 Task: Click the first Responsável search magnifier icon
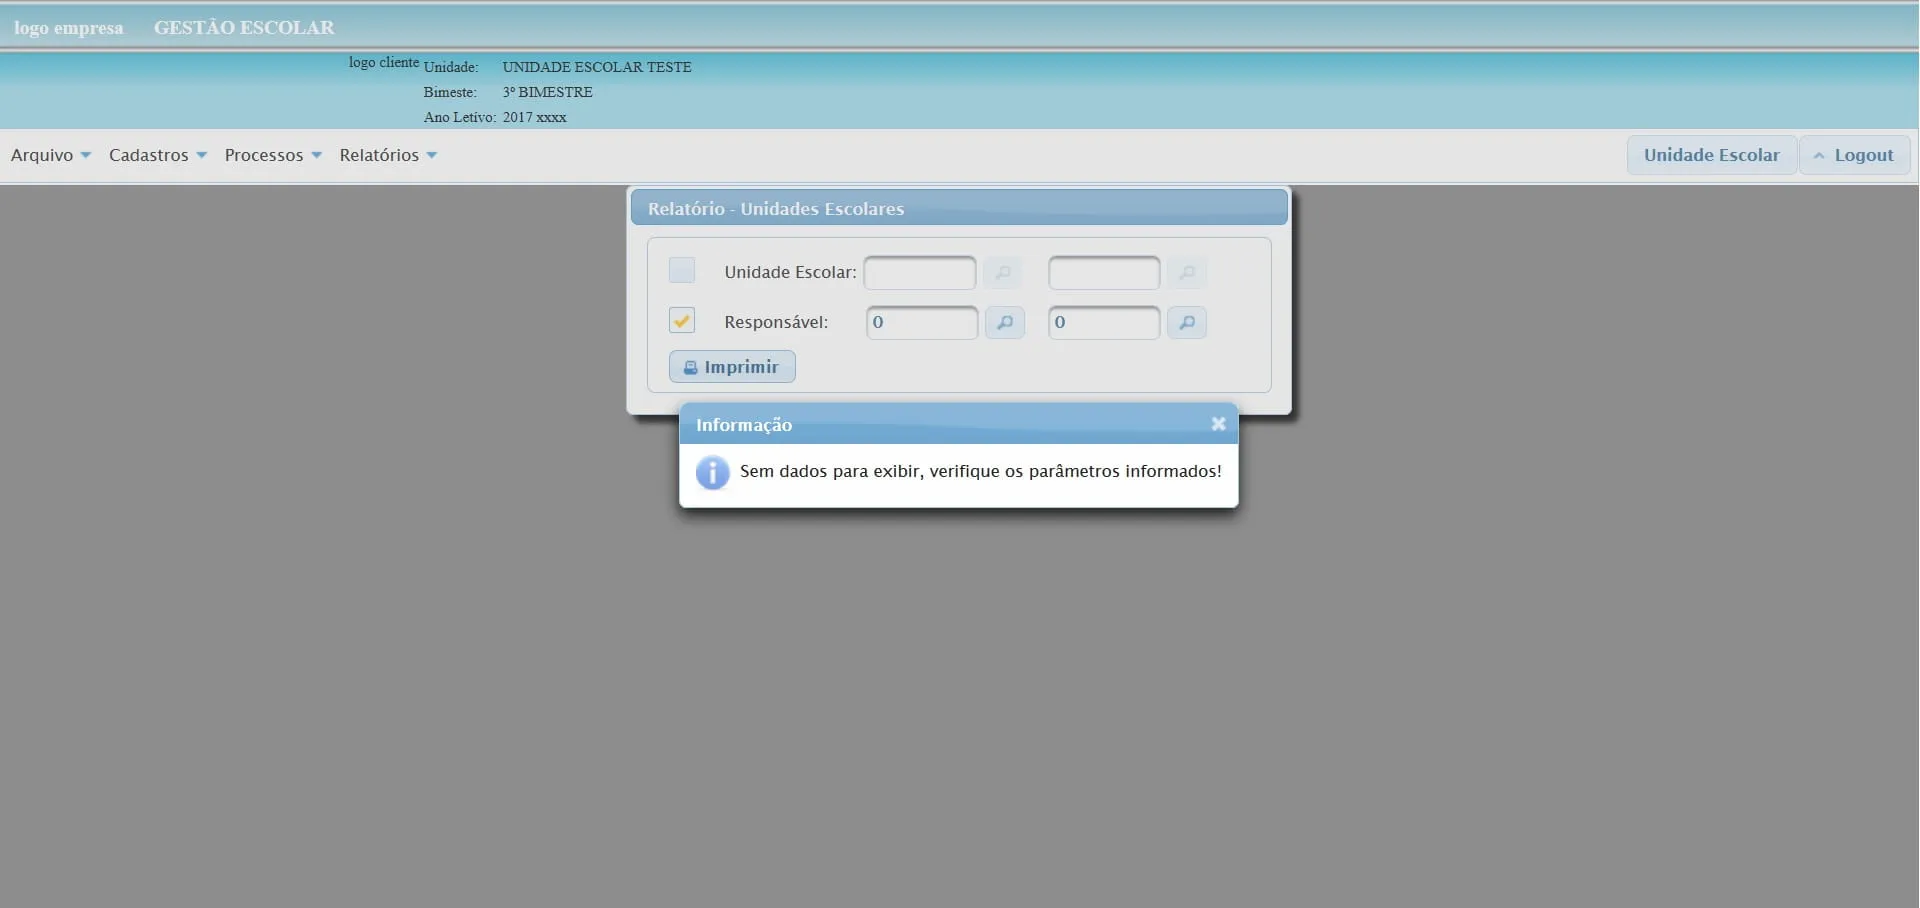click(x=1005, y=322)
